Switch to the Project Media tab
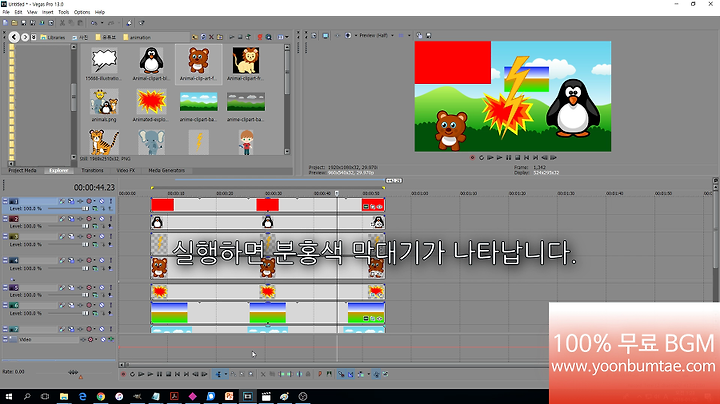Image resolution: width=720 pixels, height=404 pixels. click(22, 170)
